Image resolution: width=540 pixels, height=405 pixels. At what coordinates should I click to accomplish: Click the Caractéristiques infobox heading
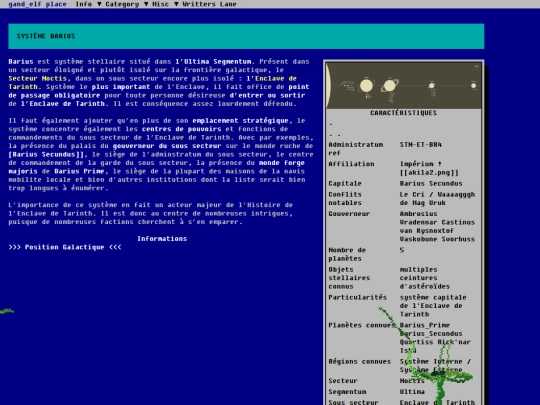tap(403, 113)
